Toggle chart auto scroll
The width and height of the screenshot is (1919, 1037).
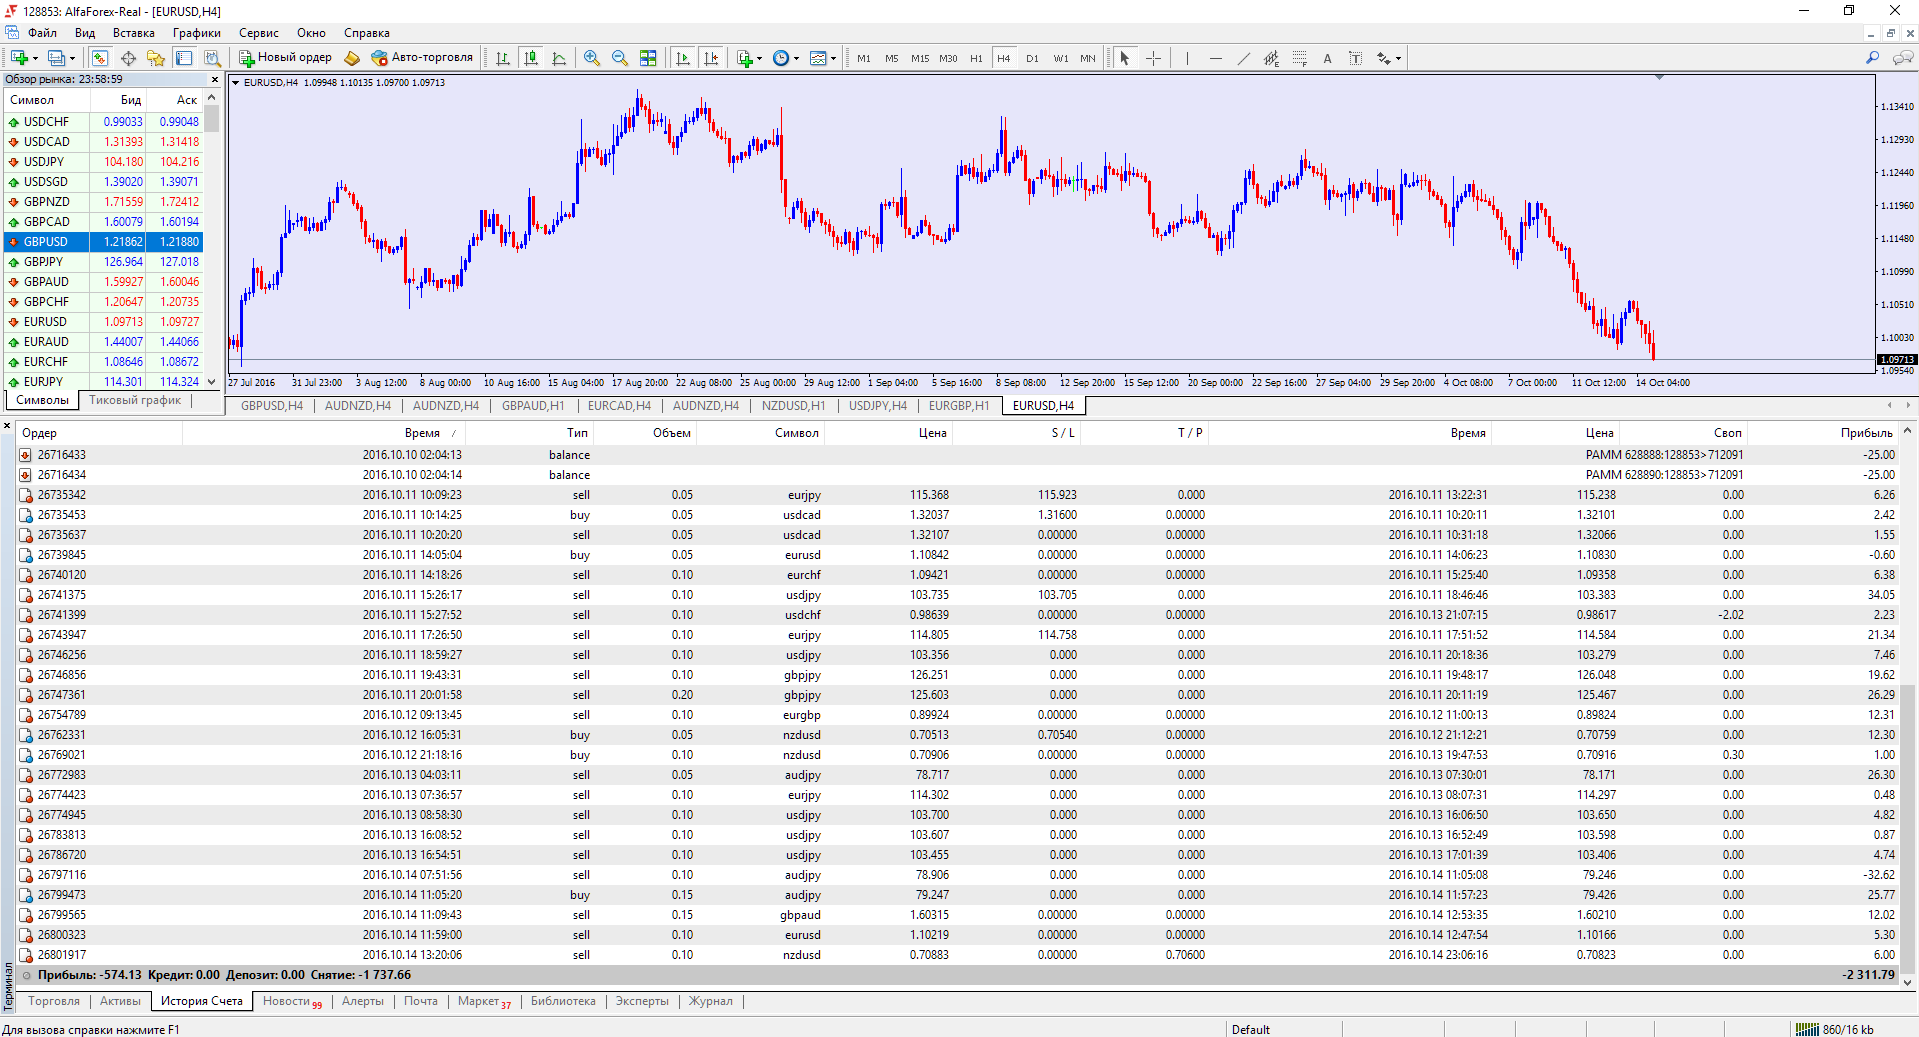pyautogui.click(x=683, y=58)
